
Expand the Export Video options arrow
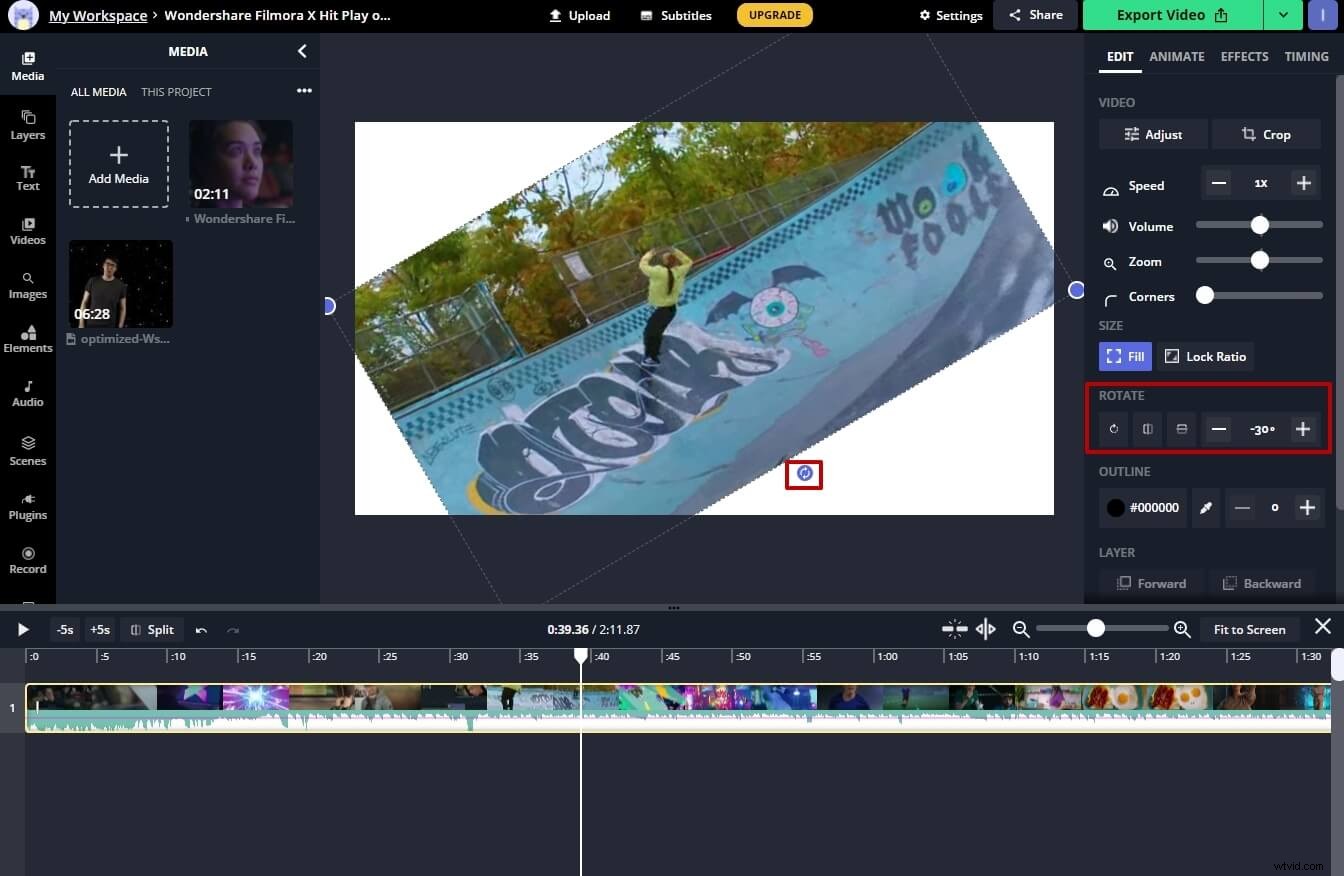tap(1283, 15)
